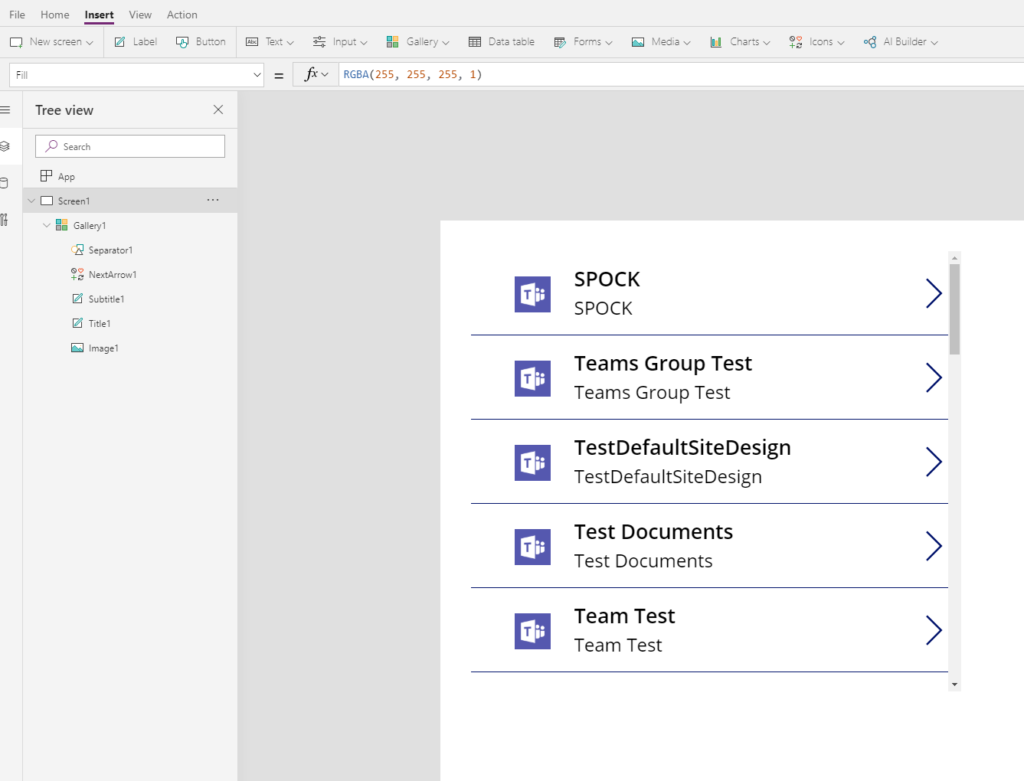Open the Advanced tools sidebar icon
The width and height of the screenshot is (1024, 781).
pos(5,220)
